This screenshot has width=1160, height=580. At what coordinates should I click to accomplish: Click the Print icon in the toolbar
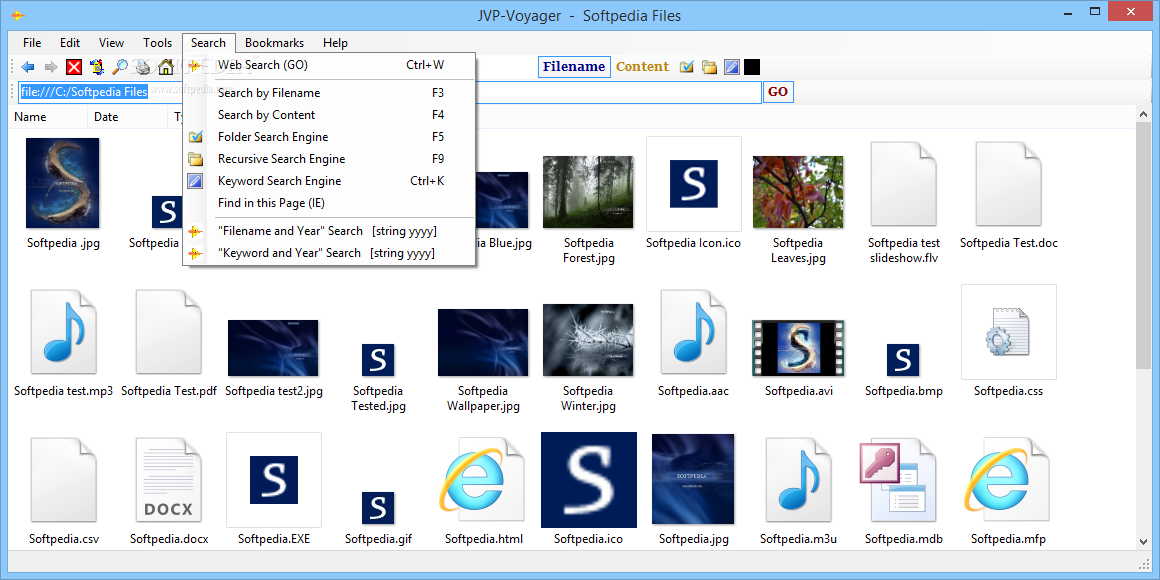pyautogui.click(x=143, y=67)
